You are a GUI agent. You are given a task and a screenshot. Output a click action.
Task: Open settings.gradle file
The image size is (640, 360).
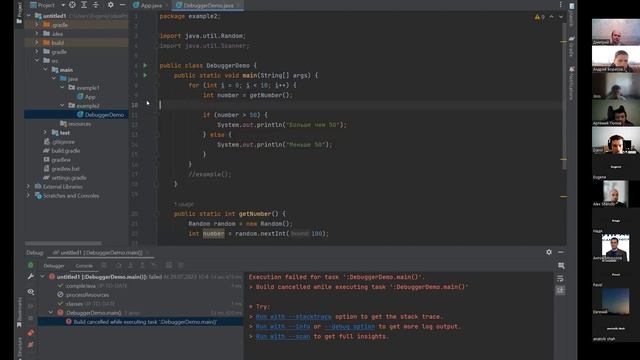pyautogui.click(x=65, y=178)
